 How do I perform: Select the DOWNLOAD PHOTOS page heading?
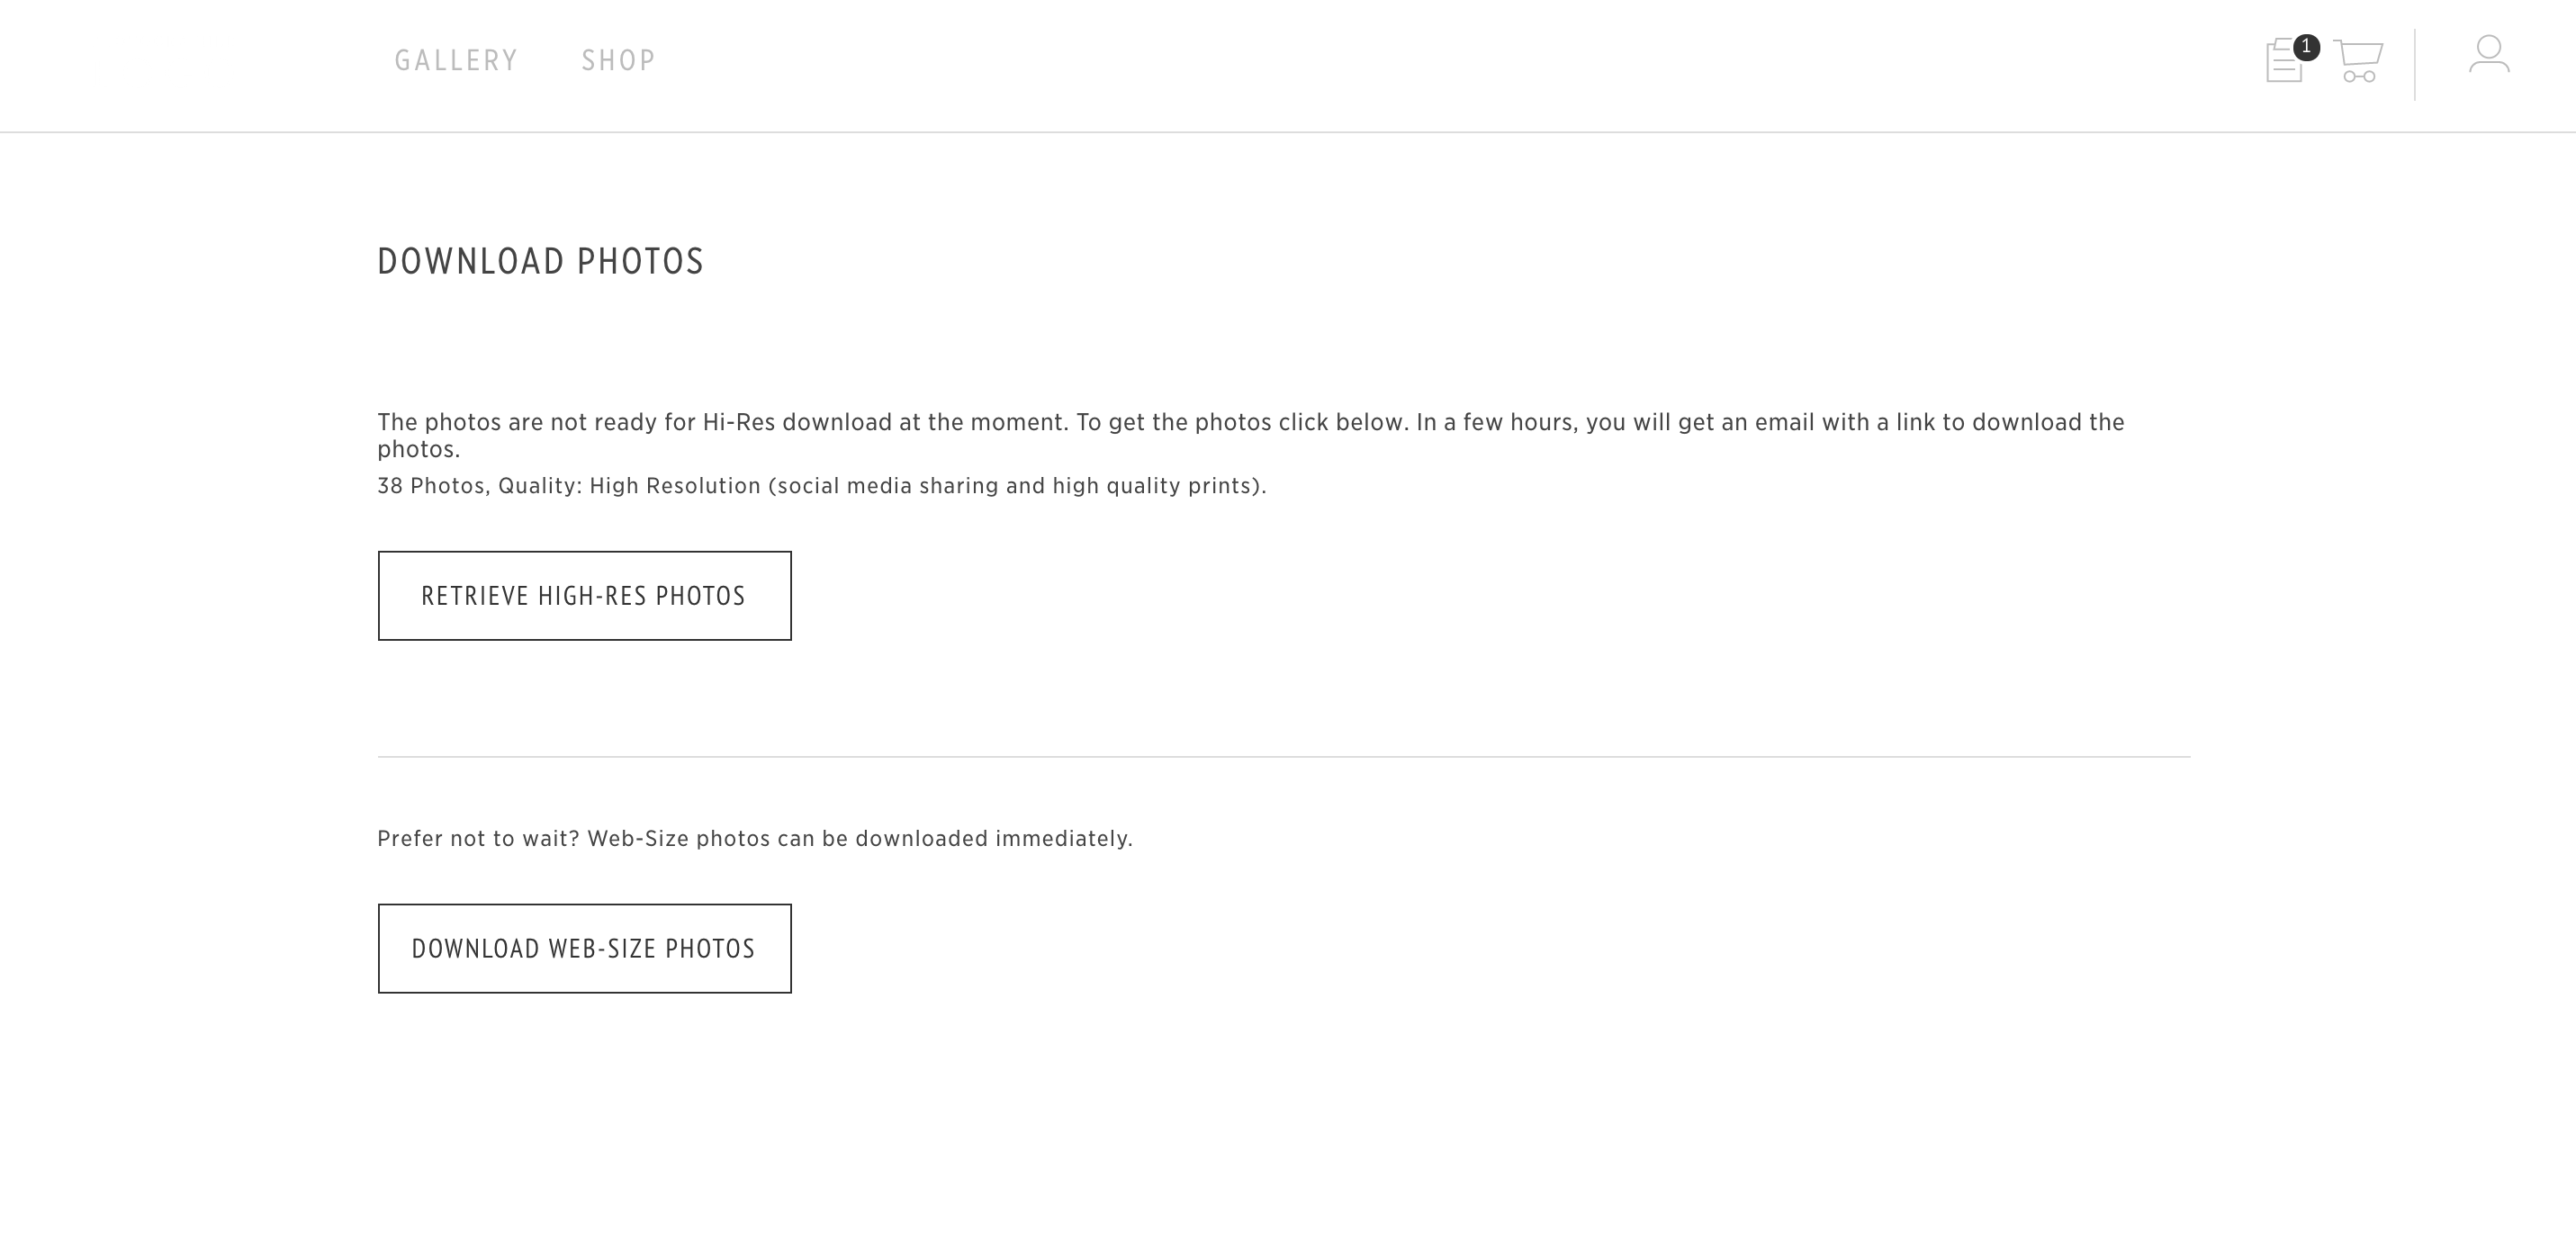[x=541, y=262]
